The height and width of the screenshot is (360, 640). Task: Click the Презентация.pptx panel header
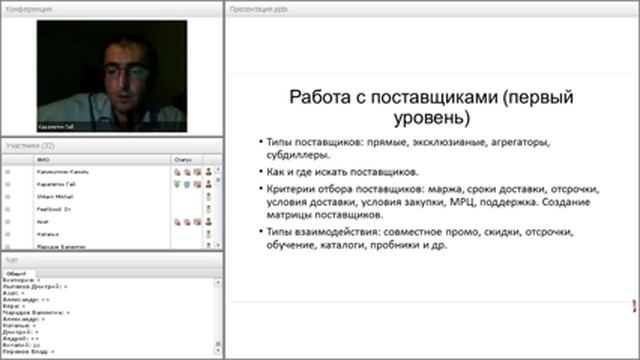tap(432, 9)
